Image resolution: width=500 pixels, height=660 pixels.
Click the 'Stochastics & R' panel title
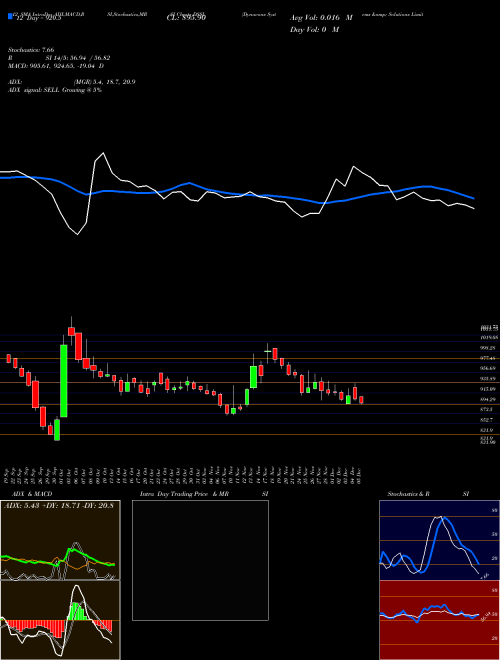[408, 494]
